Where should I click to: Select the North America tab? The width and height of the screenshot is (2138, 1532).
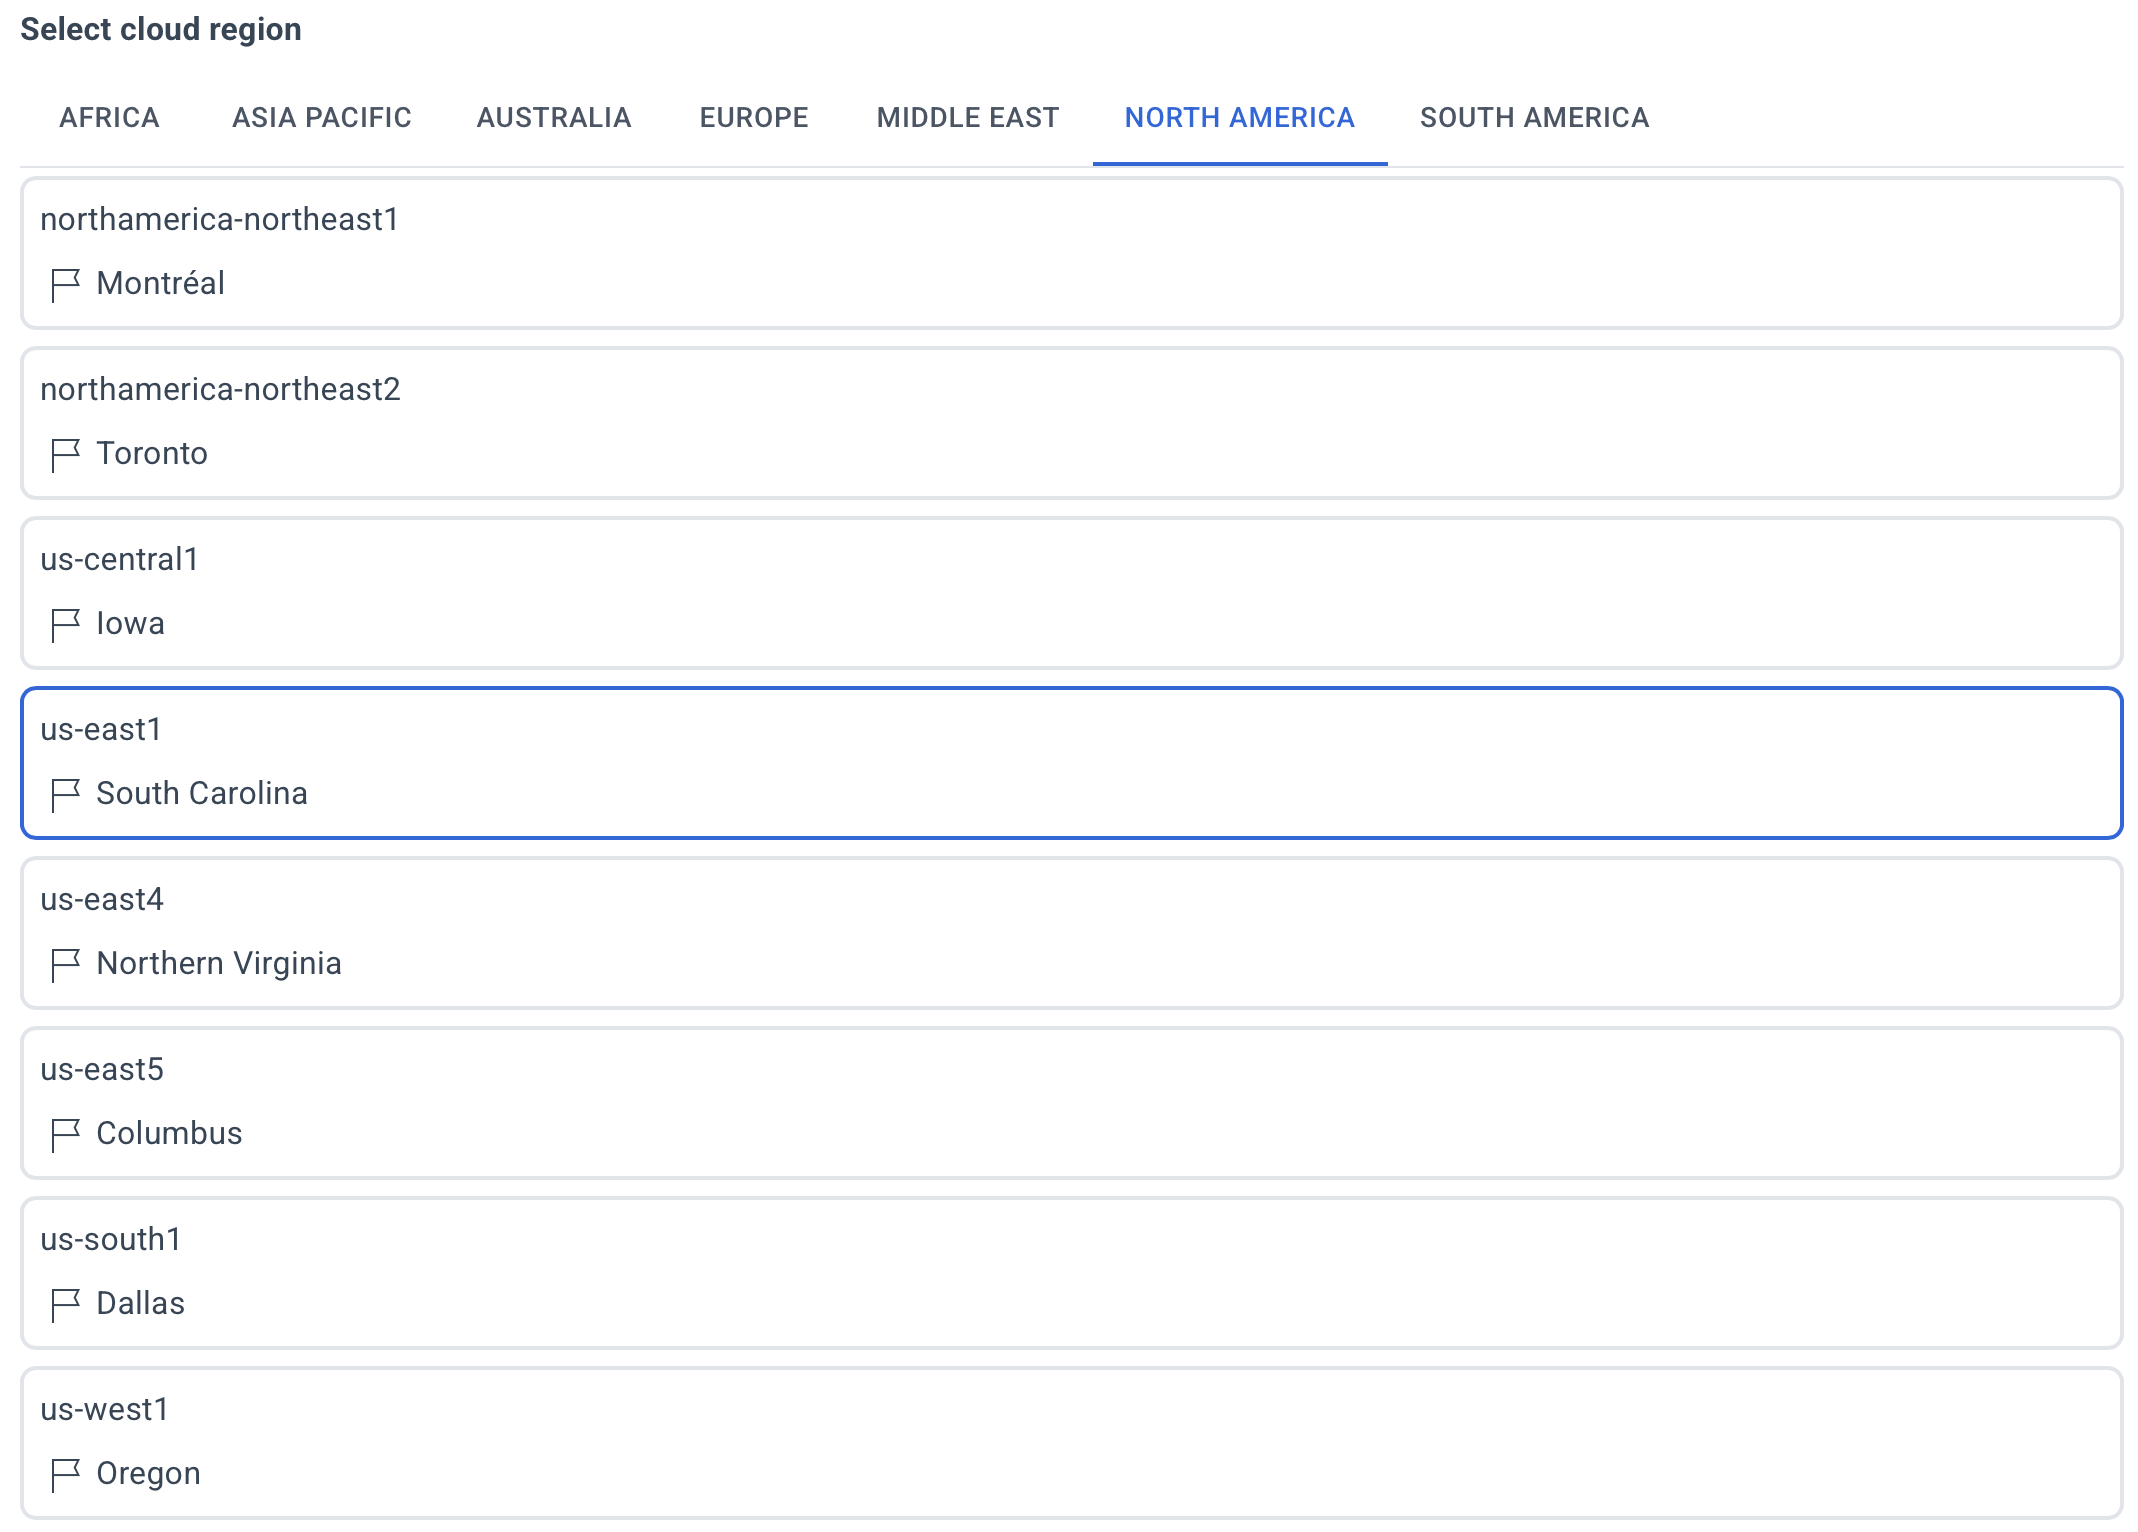pos(1240,118)
